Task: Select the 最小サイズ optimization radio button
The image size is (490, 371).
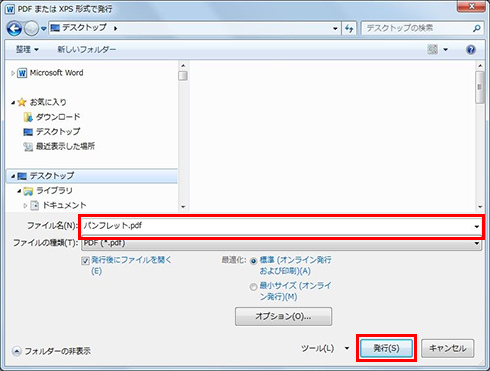Action: click(253, 287)
